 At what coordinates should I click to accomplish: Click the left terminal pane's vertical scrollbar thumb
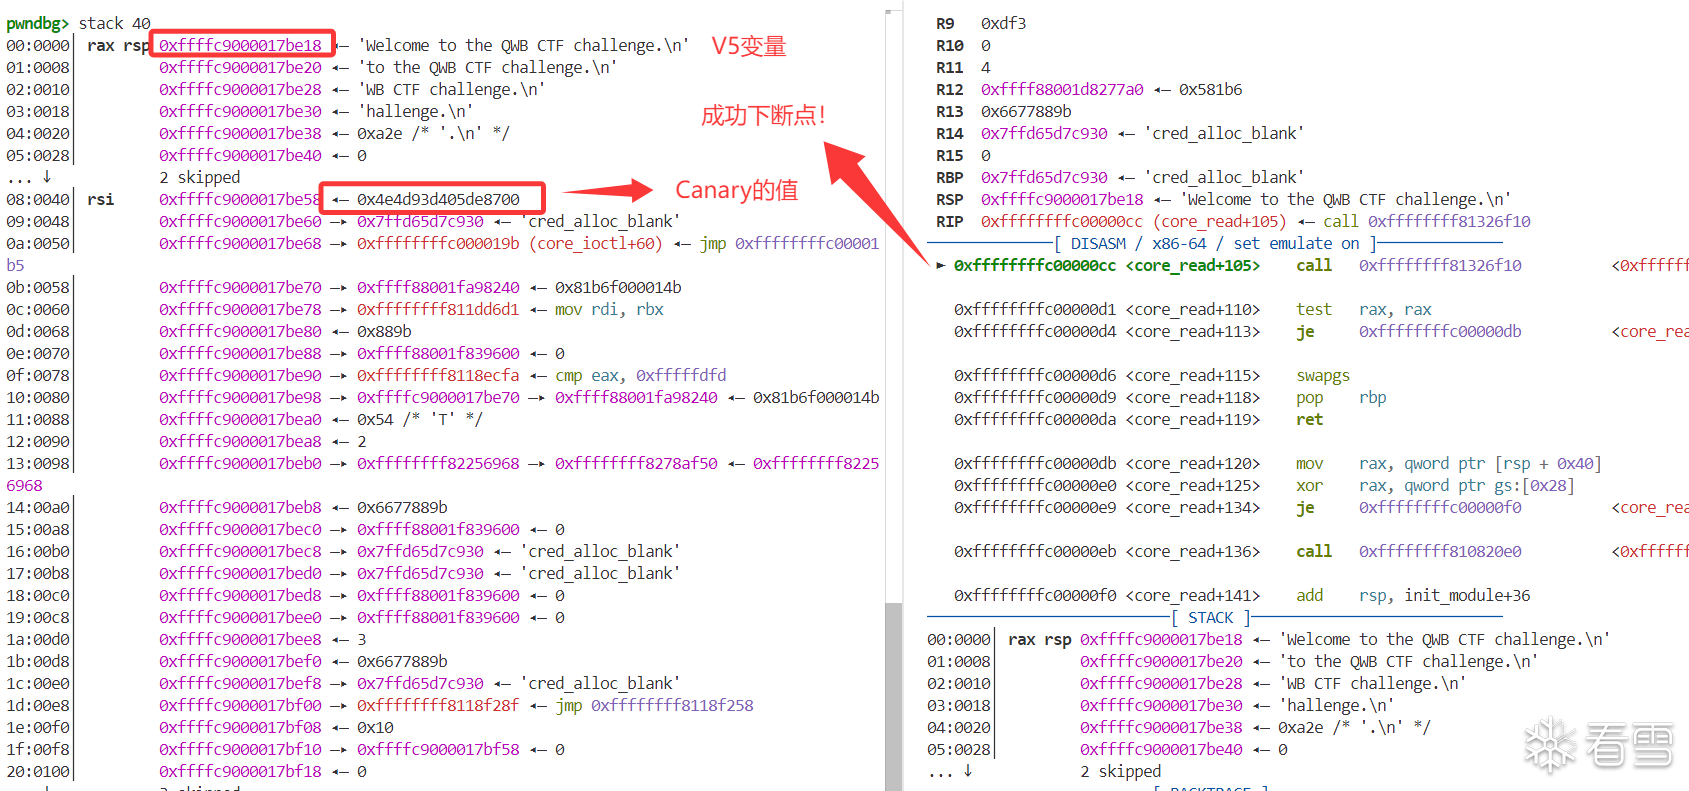tap(894, 696)
